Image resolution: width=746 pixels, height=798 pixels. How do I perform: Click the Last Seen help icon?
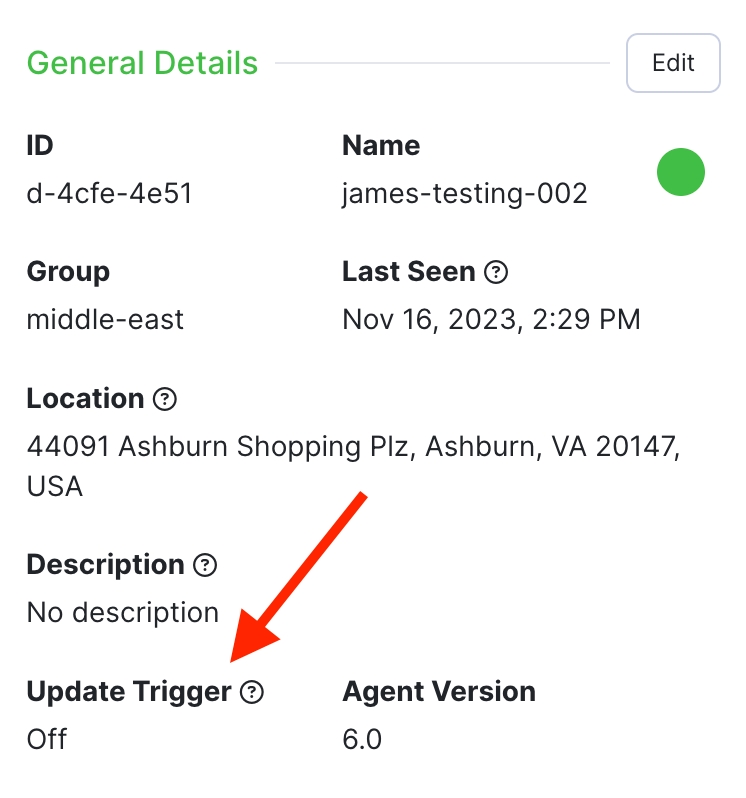[x=496, y=272]
